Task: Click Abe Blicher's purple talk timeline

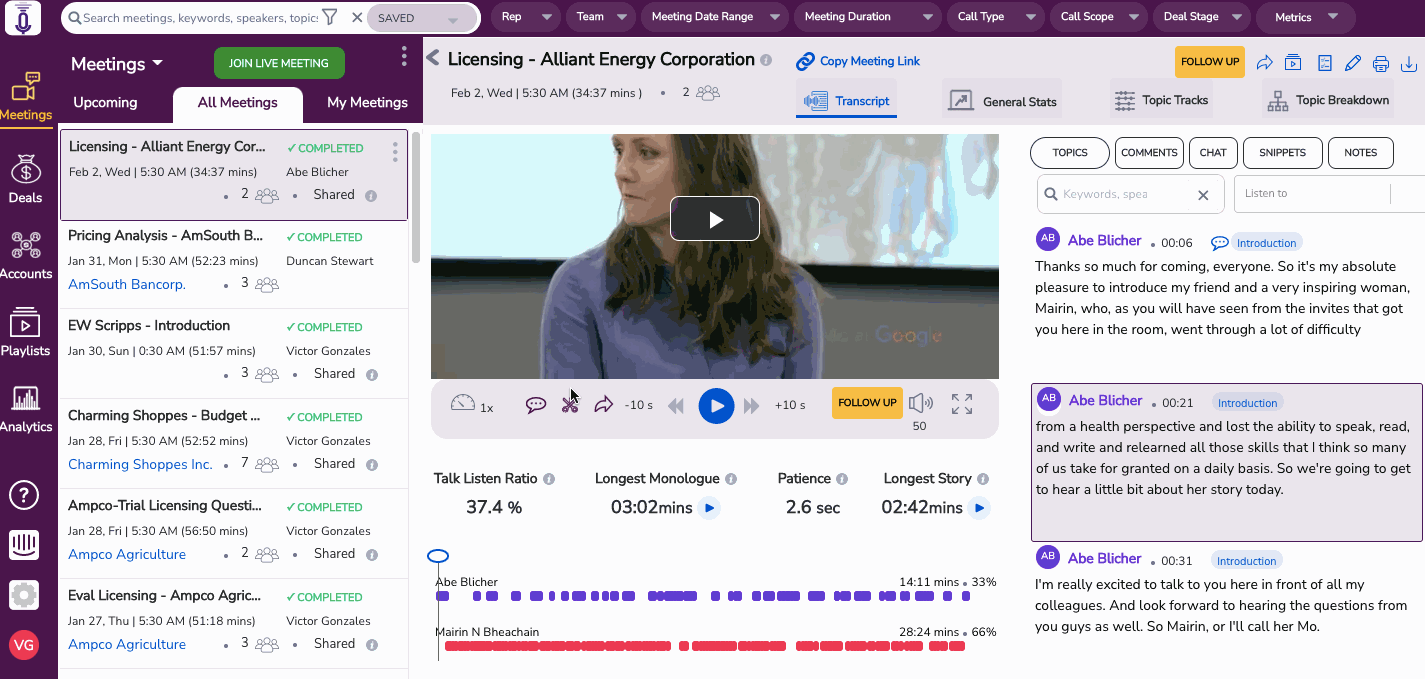Action: point(703,596)
